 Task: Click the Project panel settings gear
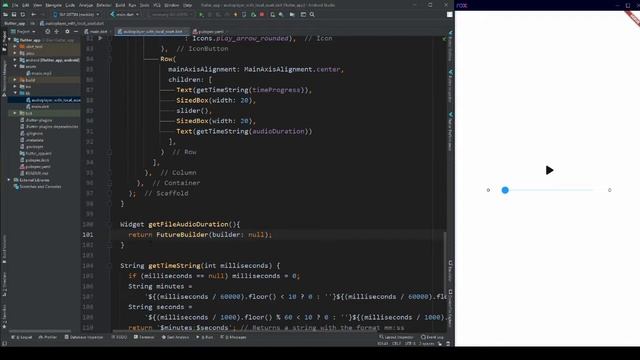click(67, 31)
